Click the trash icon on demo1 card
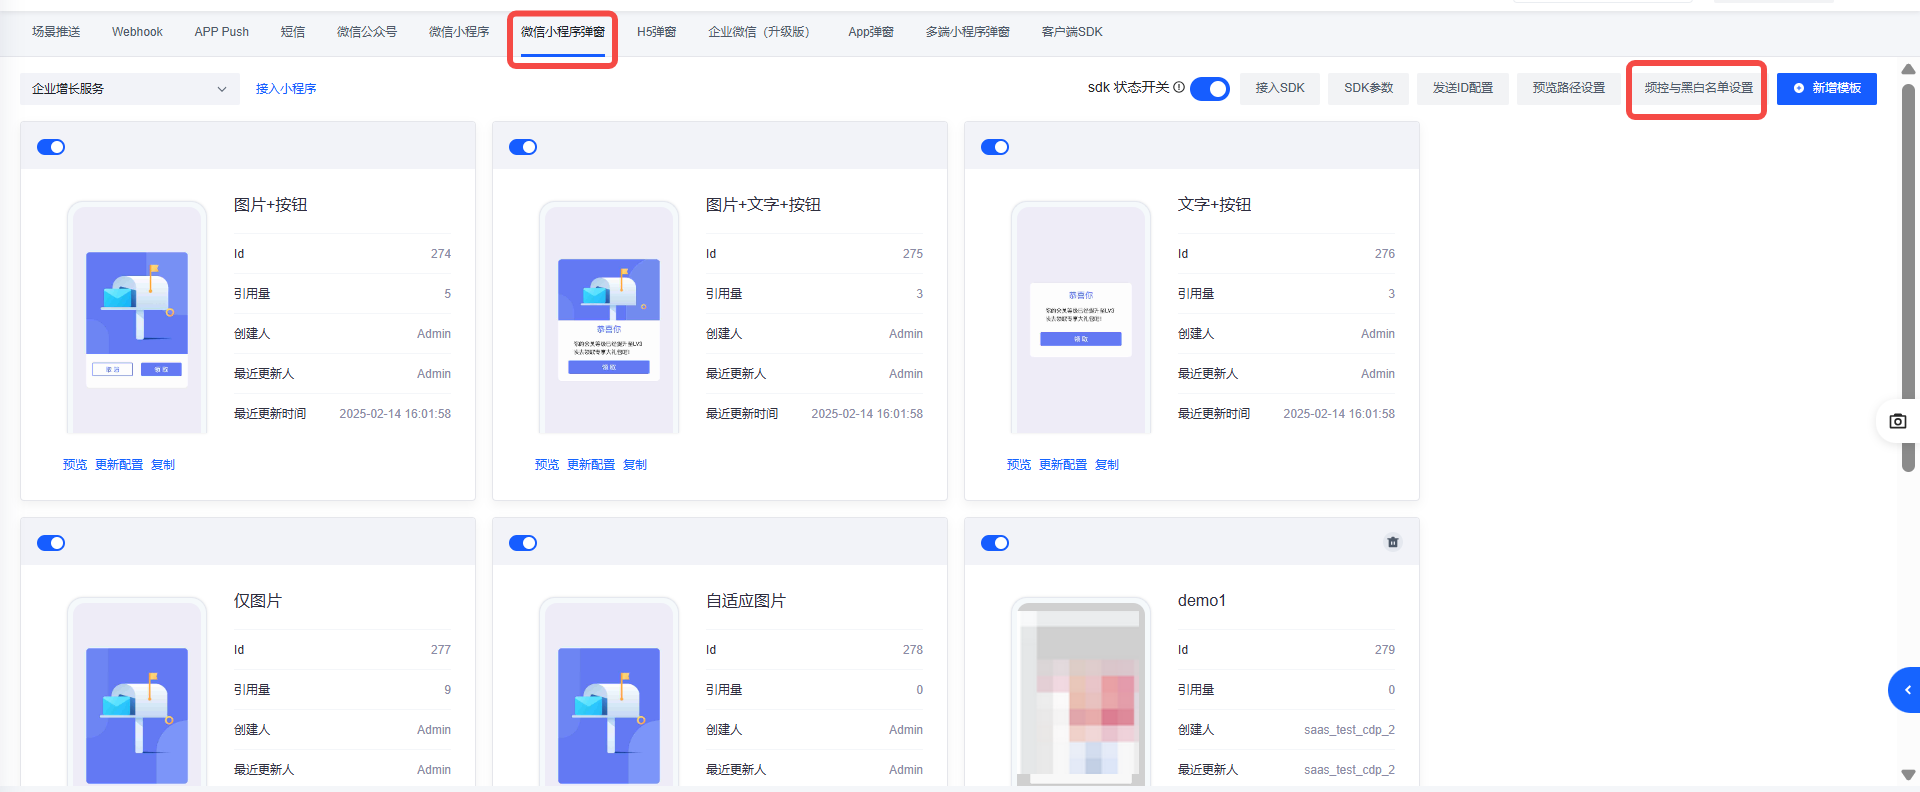The width and height of the screenshot is (1920, 792). click(x=1392, y=542)
